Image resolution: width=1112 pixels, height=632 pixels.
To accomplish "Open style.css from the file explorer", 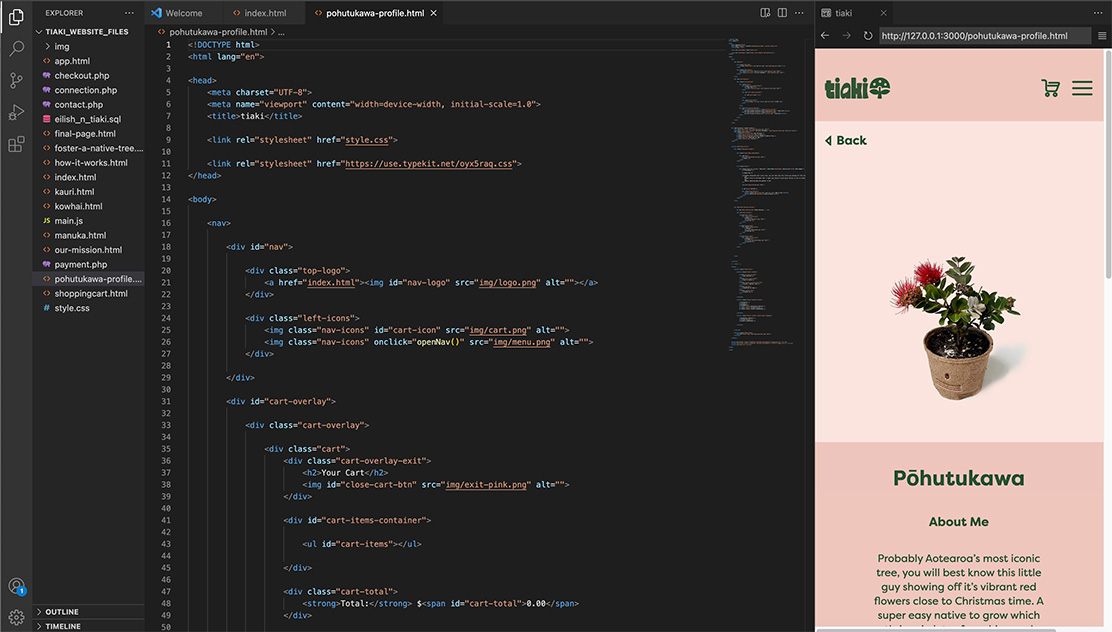I will tap(71, 308).
